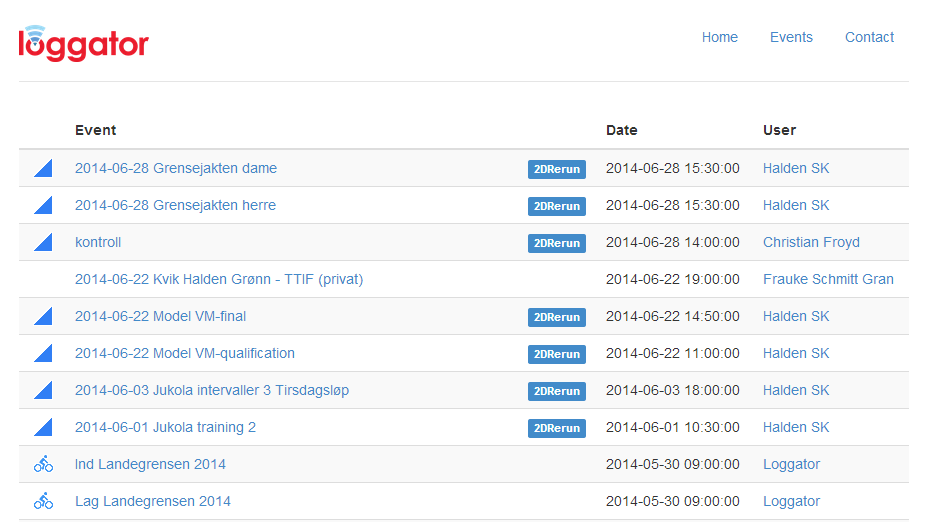Open 2DRerun for kontroll event
The width and height of the screenshot is (927, 522).
[557, 243]
